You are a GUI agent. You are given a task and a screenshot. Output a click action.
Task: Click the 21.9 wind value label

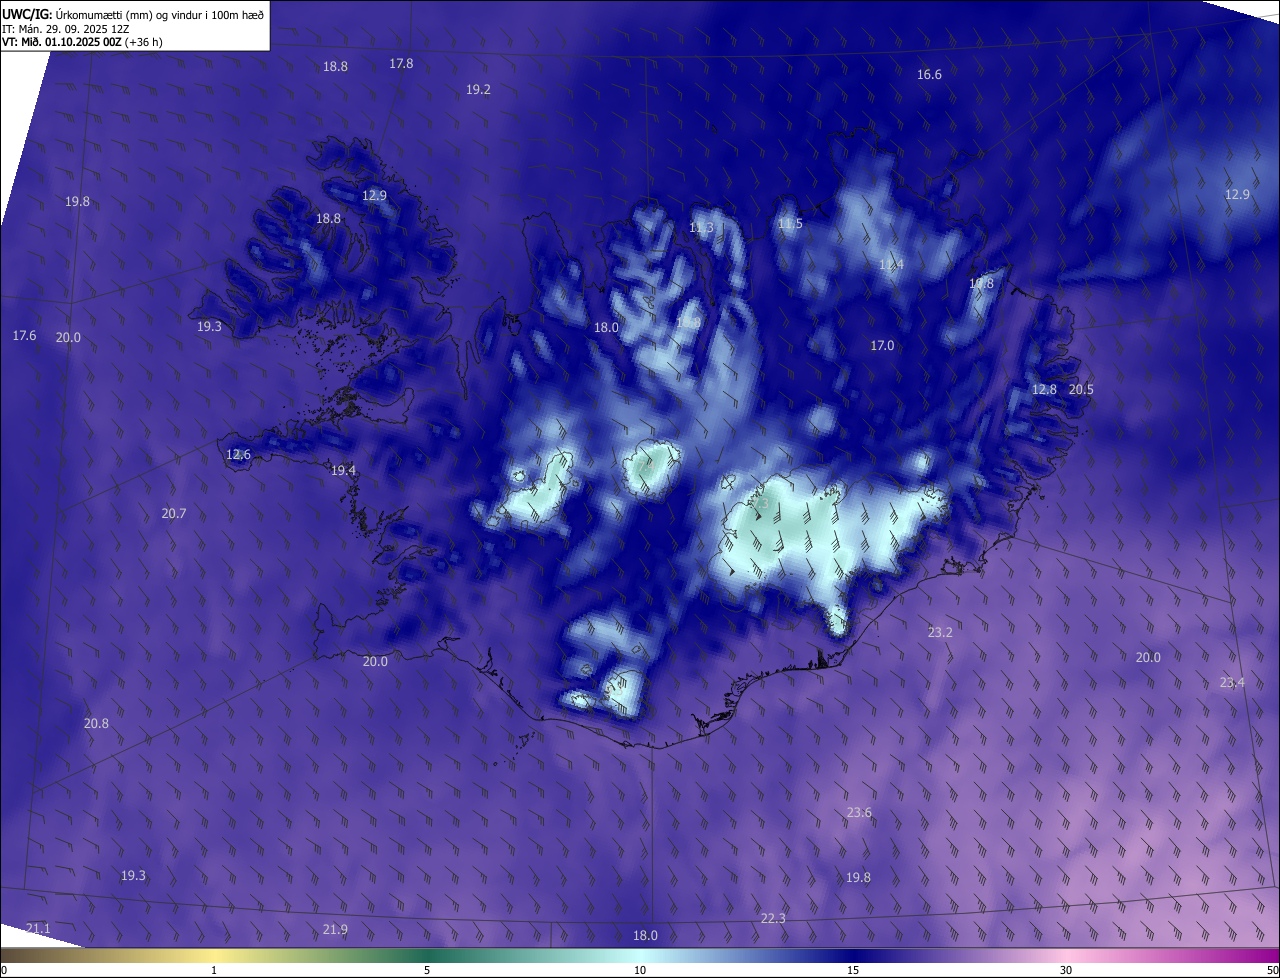point(335,929)
